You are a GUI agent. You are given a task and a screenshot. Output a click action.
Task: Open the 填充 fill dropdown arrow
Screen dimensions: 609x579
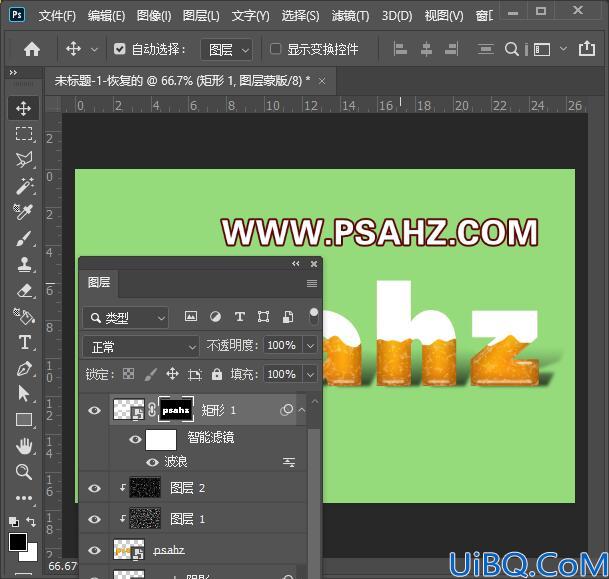pyautogui.click(x=310, y=374)
